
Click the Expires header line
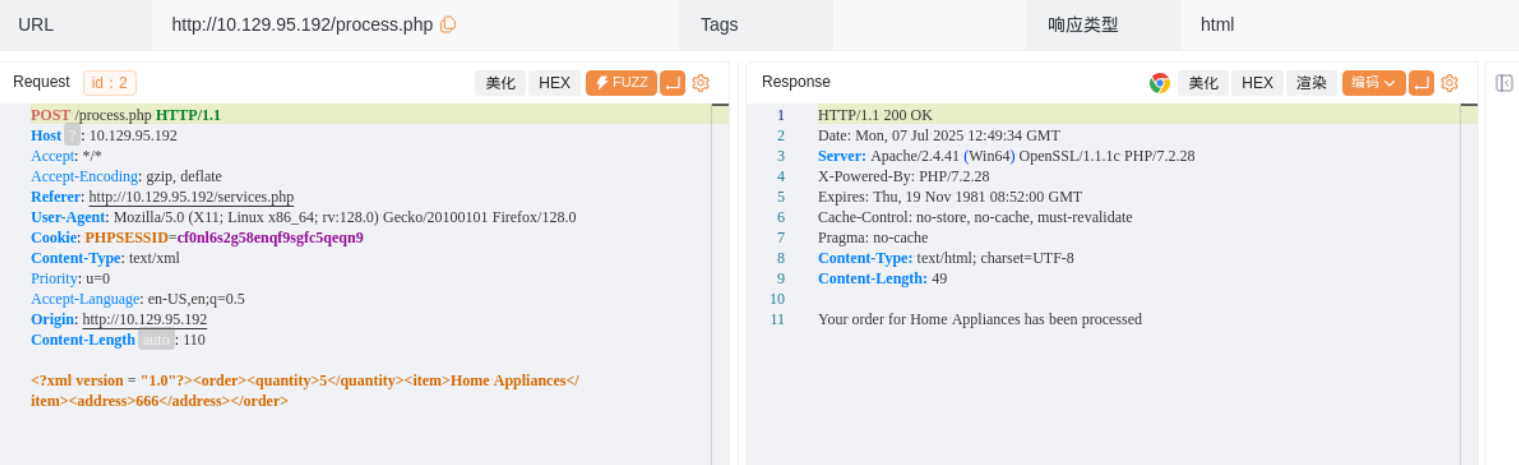click(950, 197)
